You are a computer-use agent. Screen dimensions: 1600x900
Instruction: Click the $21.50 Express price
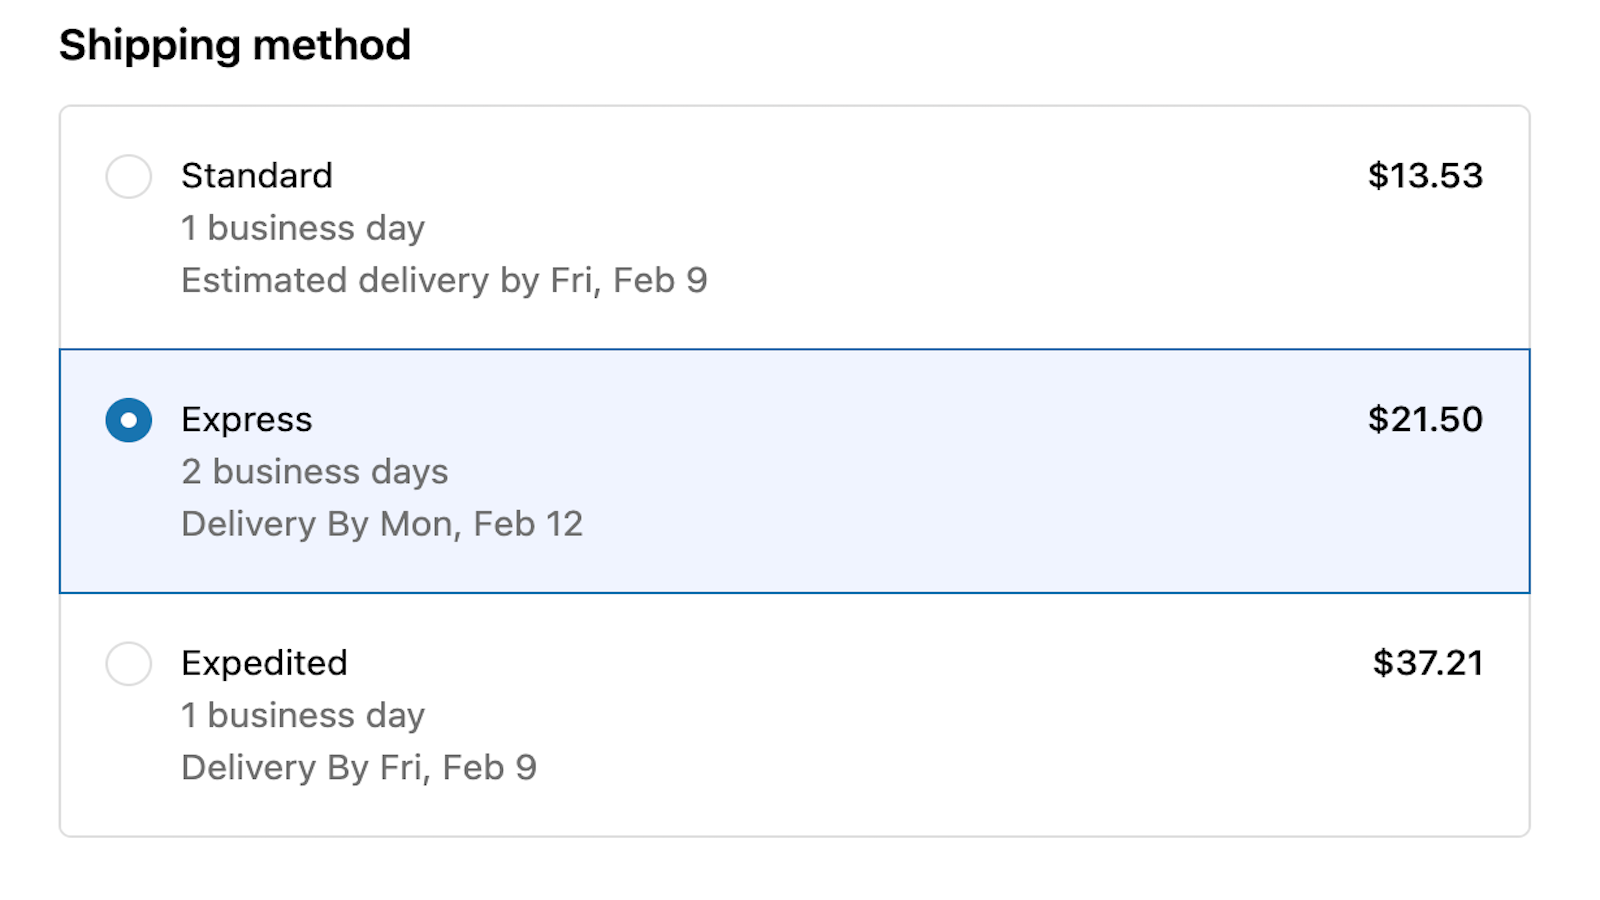point(1426,420)
